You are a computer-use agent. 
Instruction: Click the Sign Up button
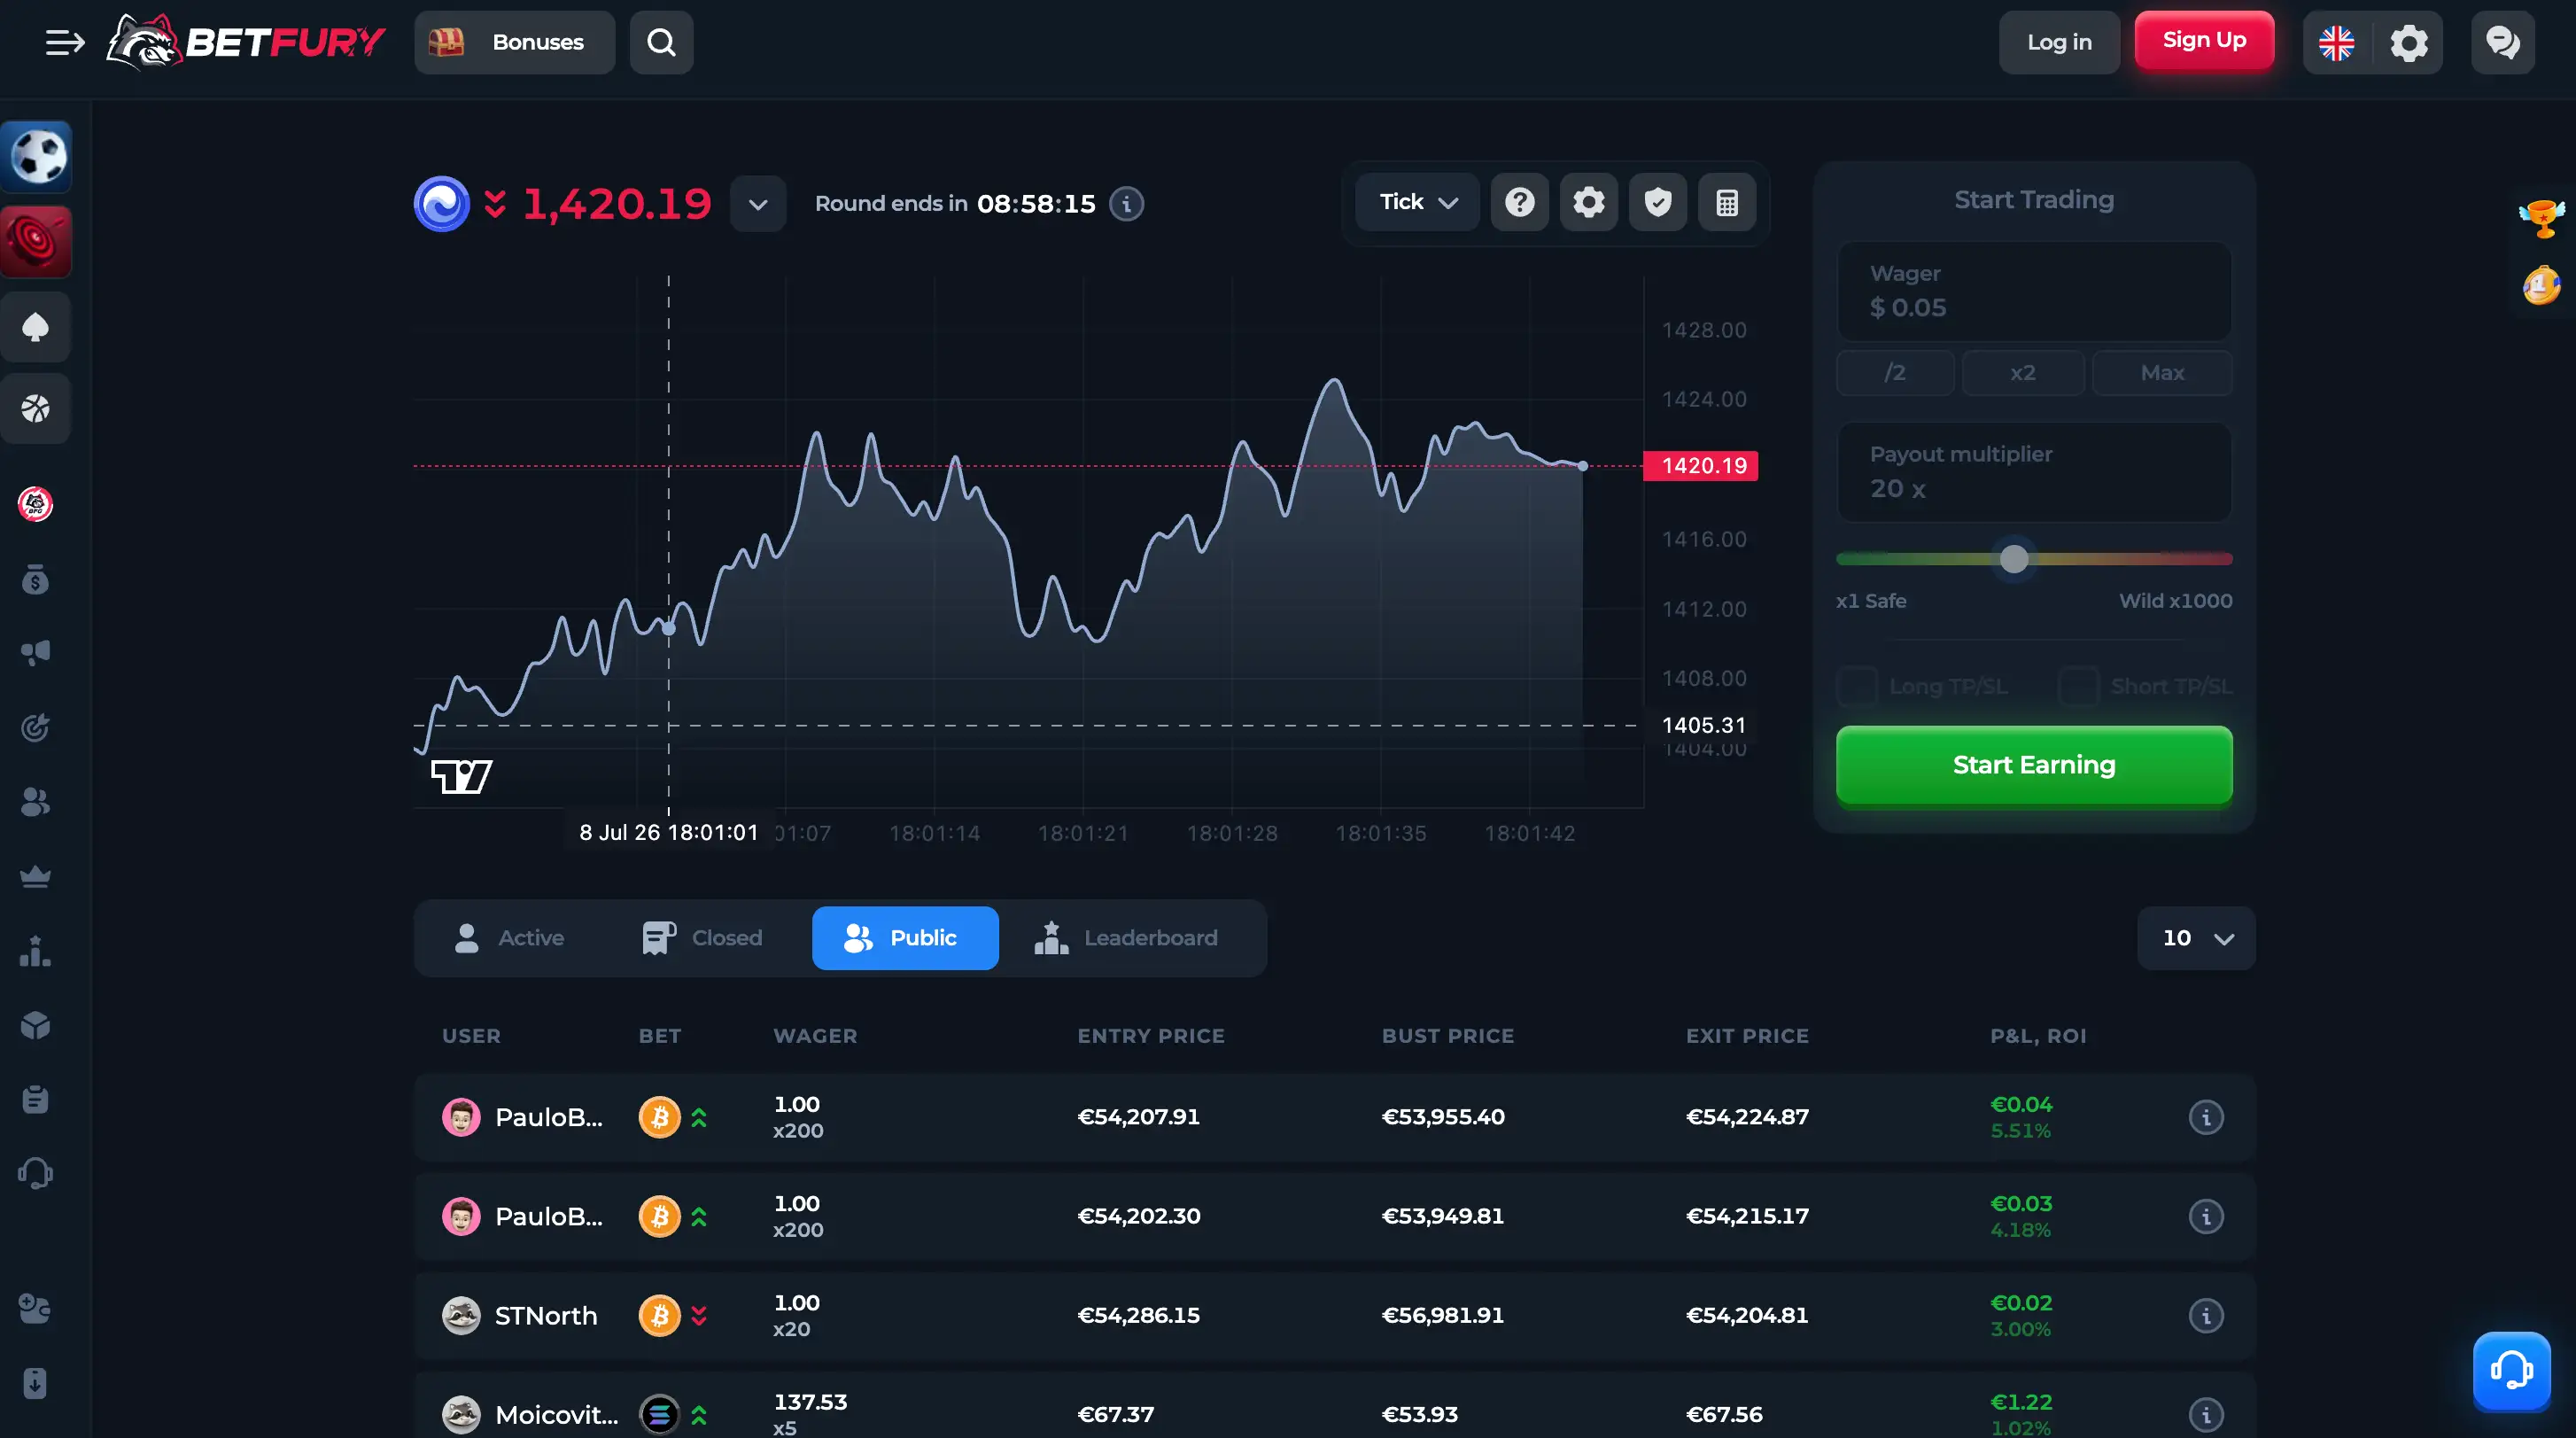click(x=2204, y=40)
